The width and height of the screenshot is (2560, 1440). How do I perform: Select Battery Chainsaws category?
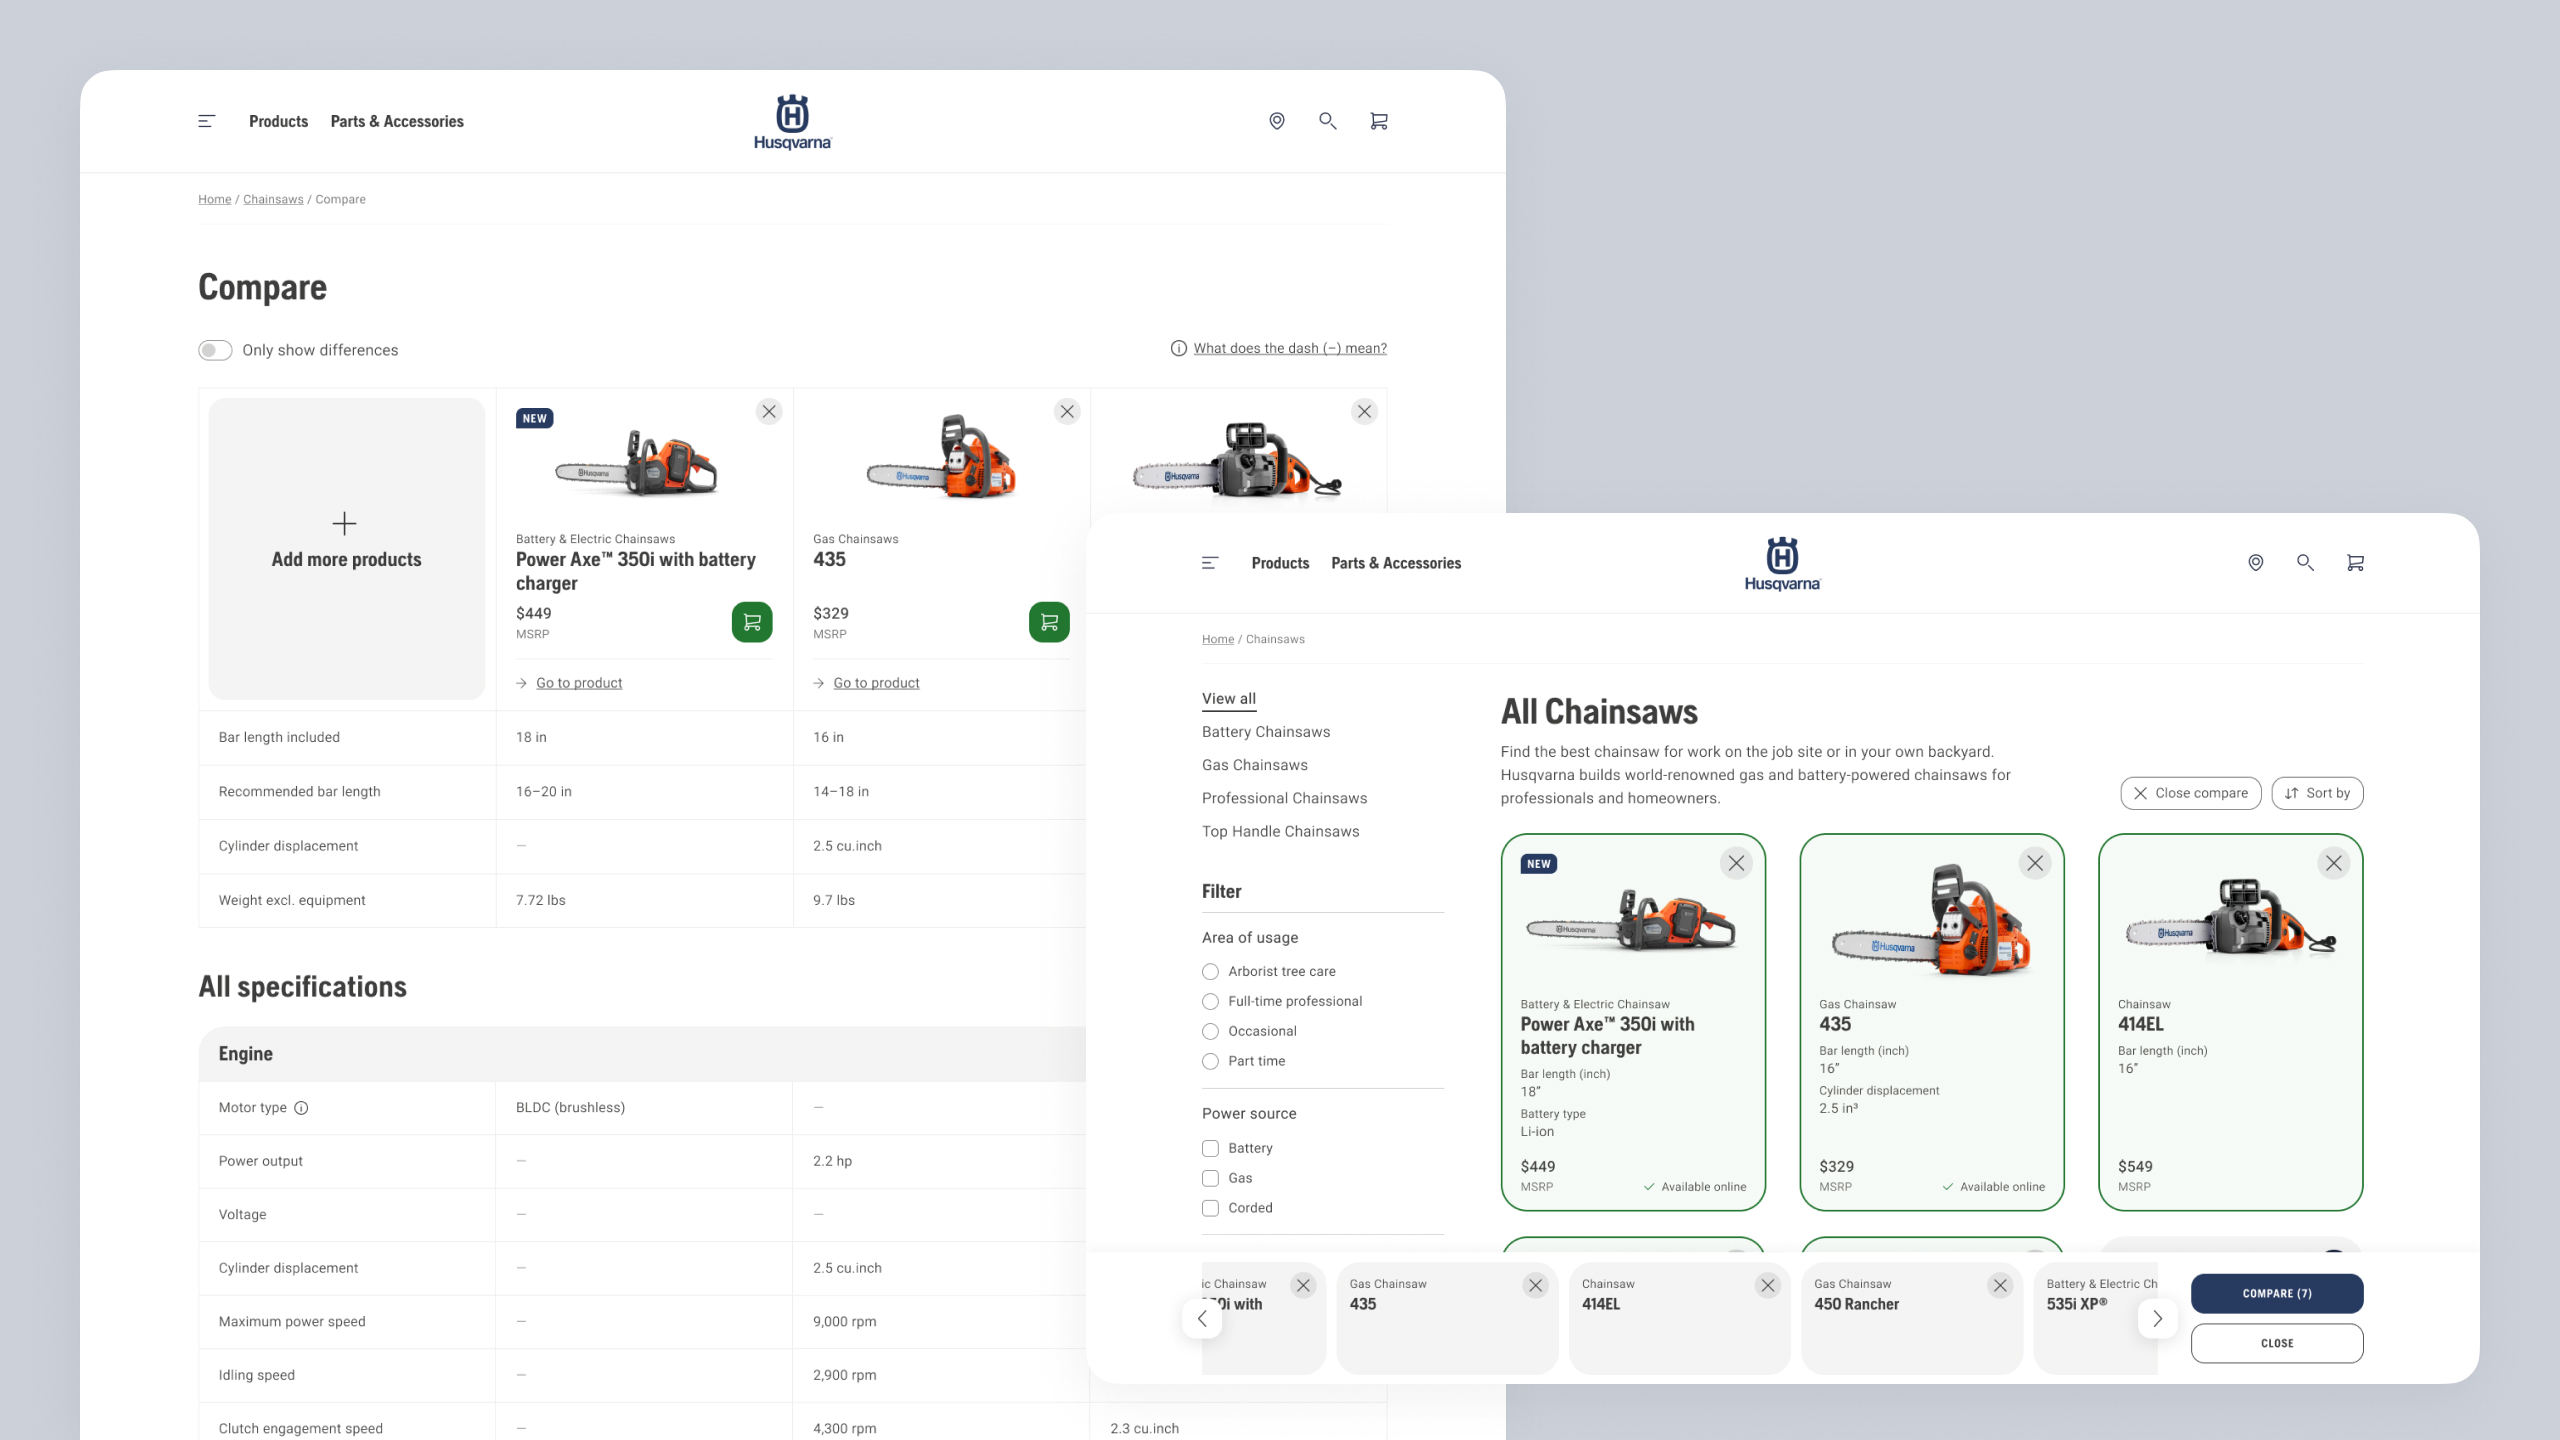click(1266, 732)
